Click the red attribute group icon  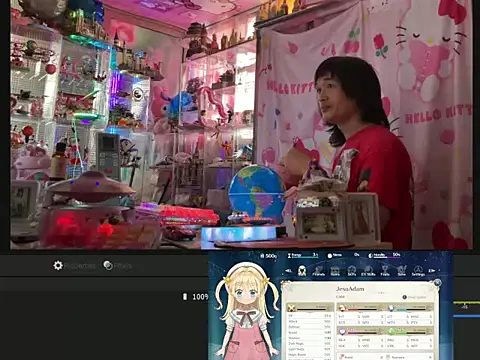[342, 308]
